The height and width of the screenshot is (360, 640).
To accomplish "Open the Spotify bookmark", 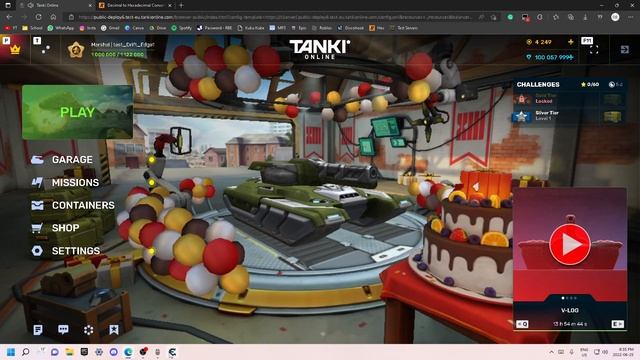I will click(x=181, y=28).
